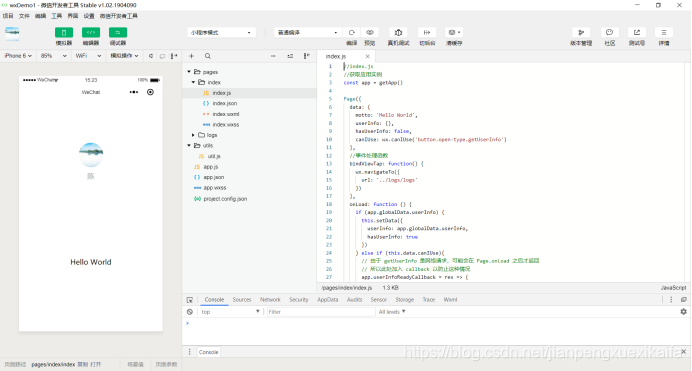This screenshot has width=692, height=371.
Task: Click the debugger three-dot customize icon
Action: (671, 300)
